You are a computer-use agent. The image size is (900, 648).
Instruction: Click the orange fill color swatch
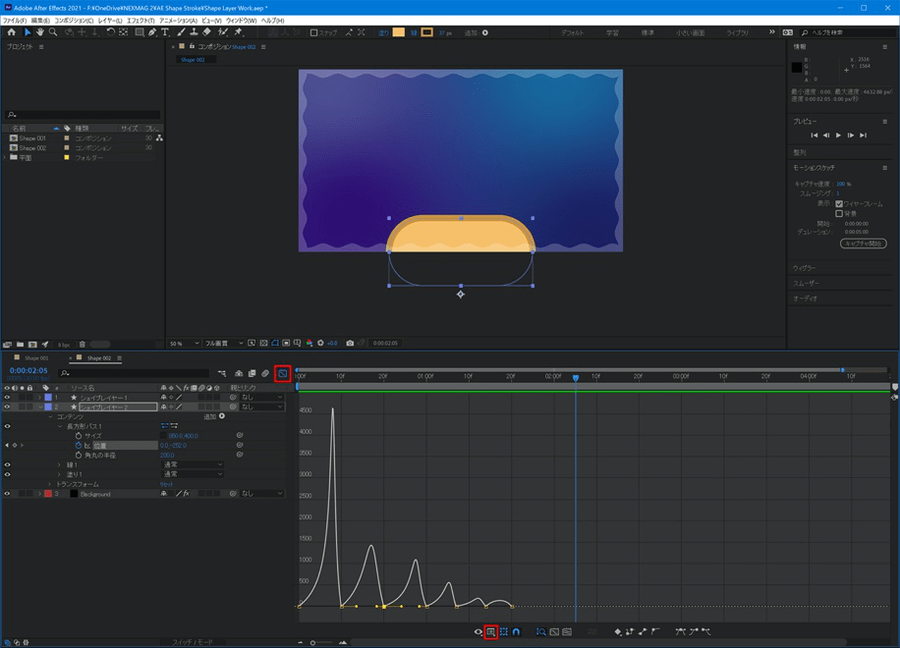point(399,32)
